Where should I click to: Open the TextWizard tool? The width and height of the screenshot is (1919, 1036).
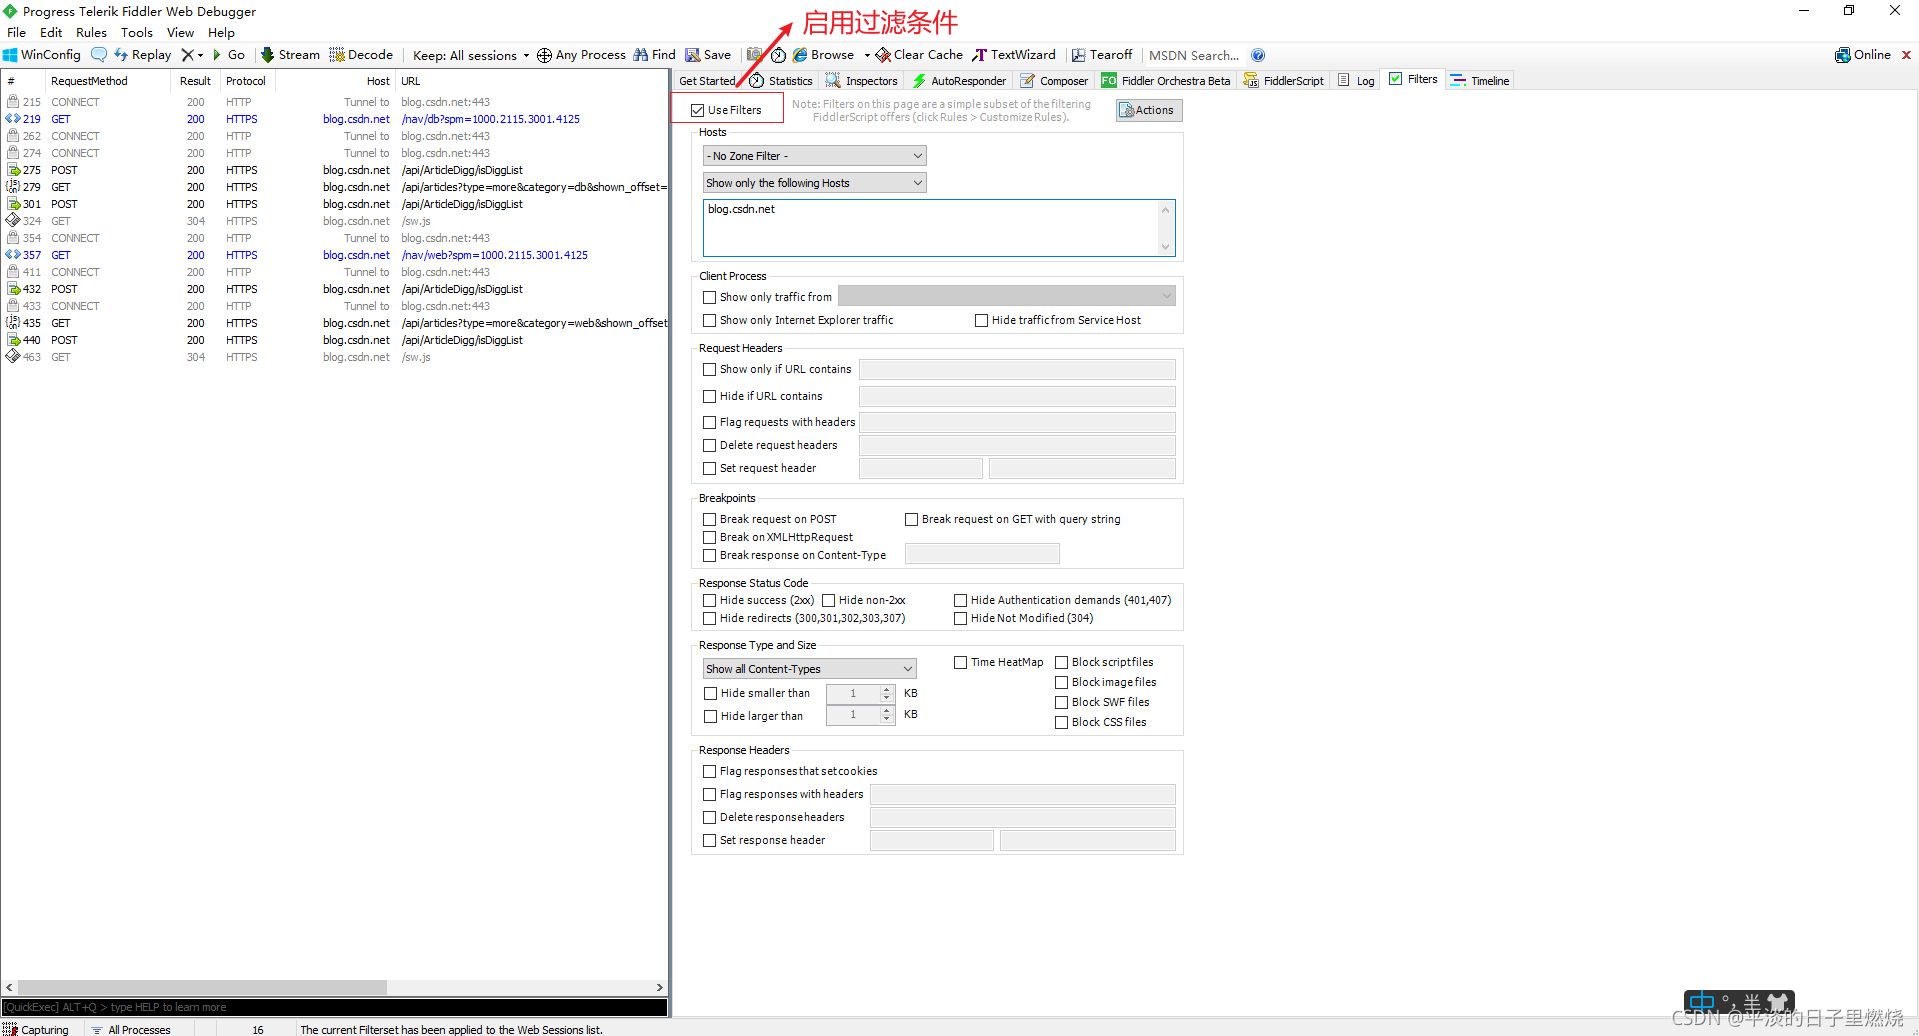1013,55
